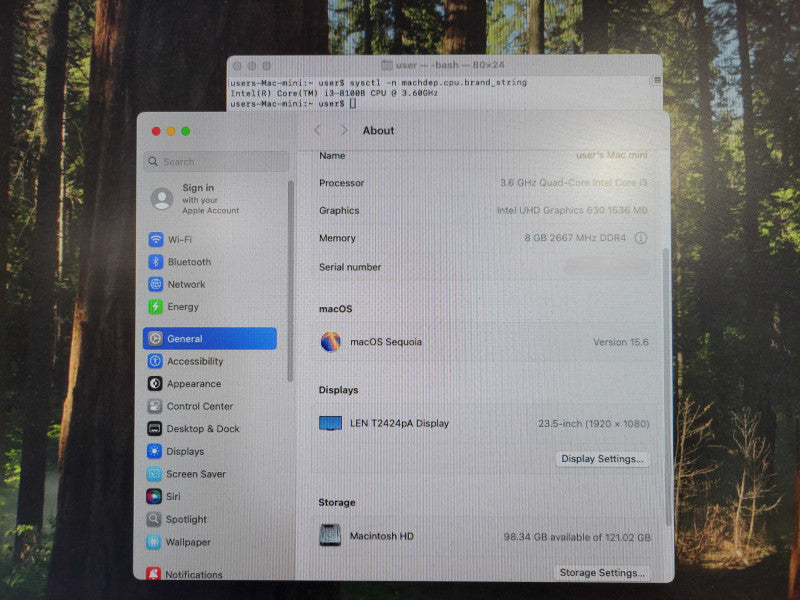The image size is (800, 600).
Task: Click the "Macintosh HD" label
Action: coord(382,536)
